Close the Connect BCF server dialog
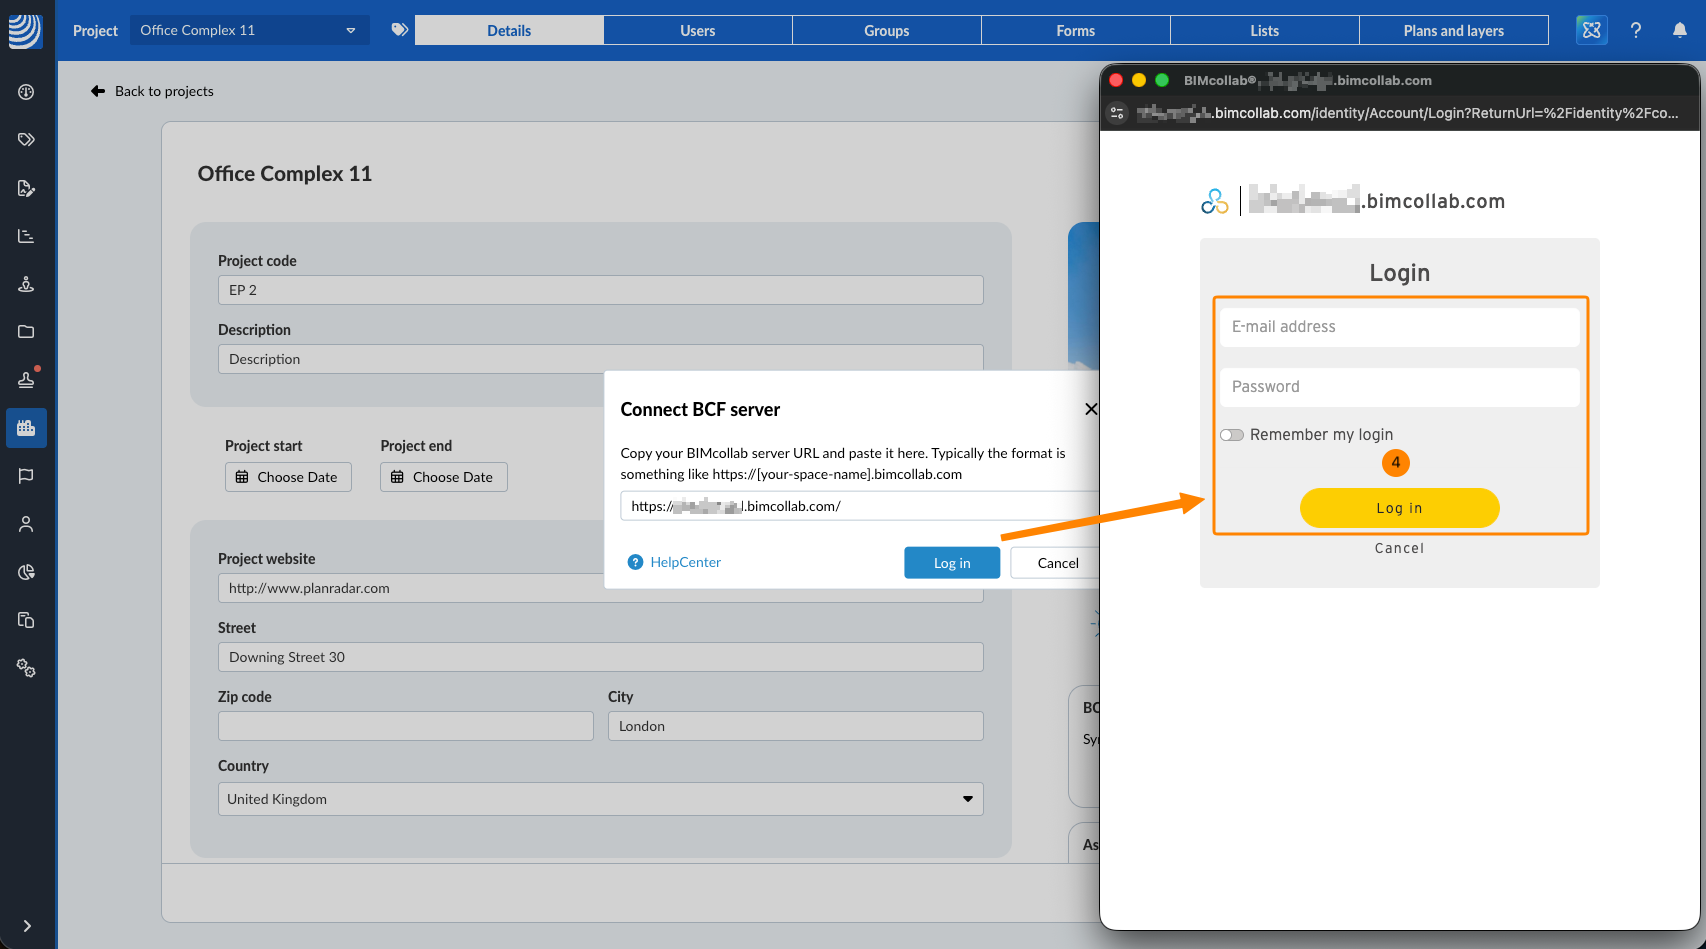The image size is (1706, 949). [1091, 409]
